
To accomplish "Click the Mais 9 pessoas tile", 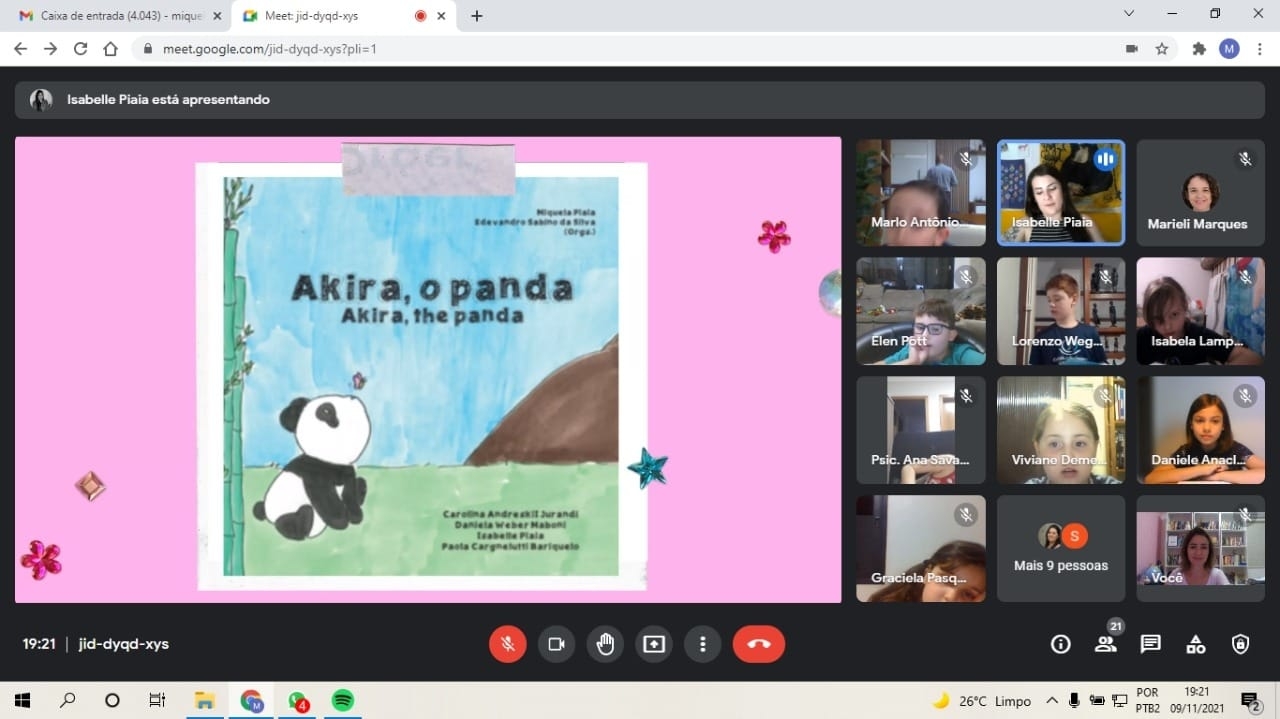I will [1061, 549].
